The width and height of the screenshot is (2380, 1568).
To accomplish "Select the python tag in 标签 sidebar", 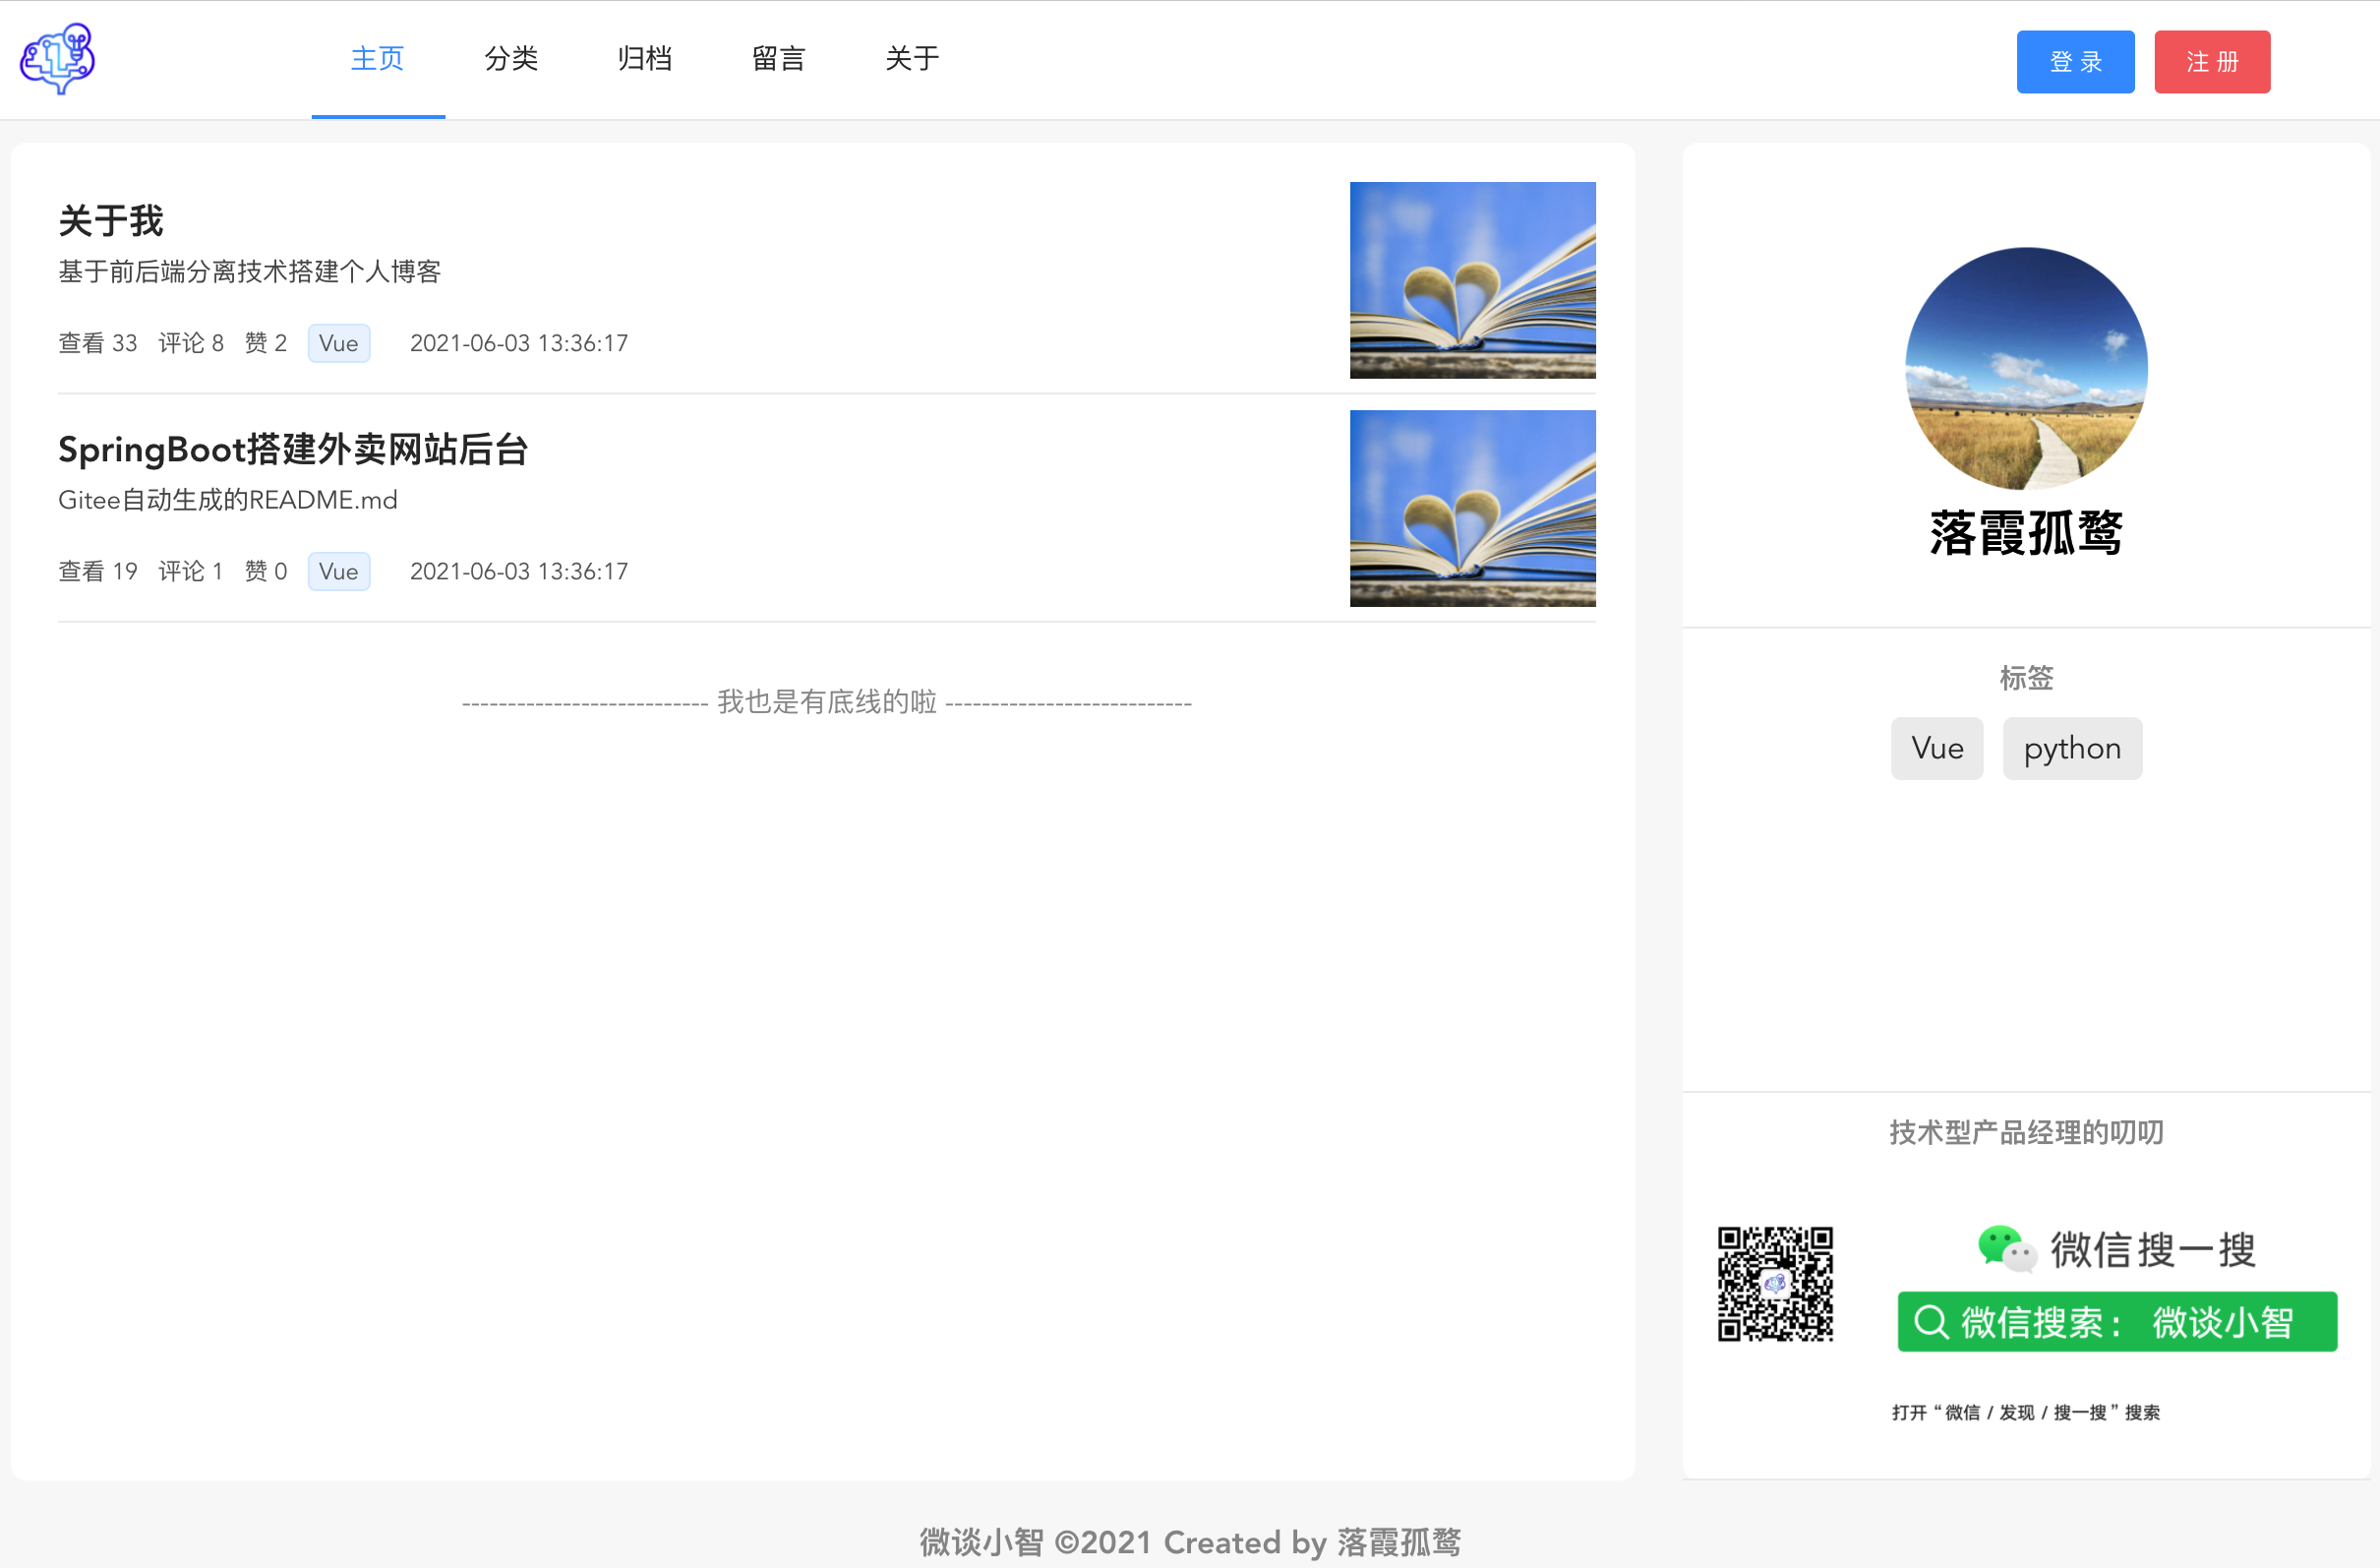I will click(x=2072, y=748).
